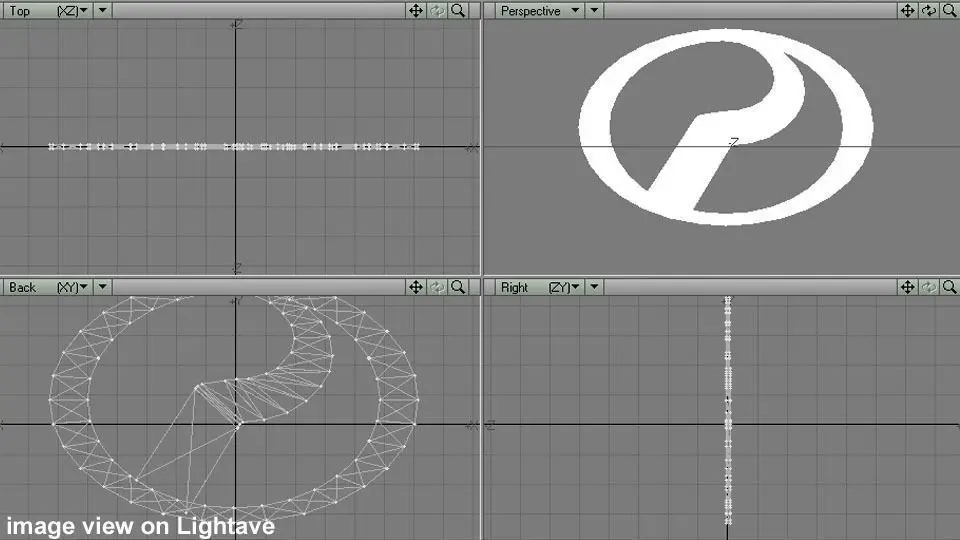
Task: Click the pan icon in Perspective viewport
Action: pos(907,10)
